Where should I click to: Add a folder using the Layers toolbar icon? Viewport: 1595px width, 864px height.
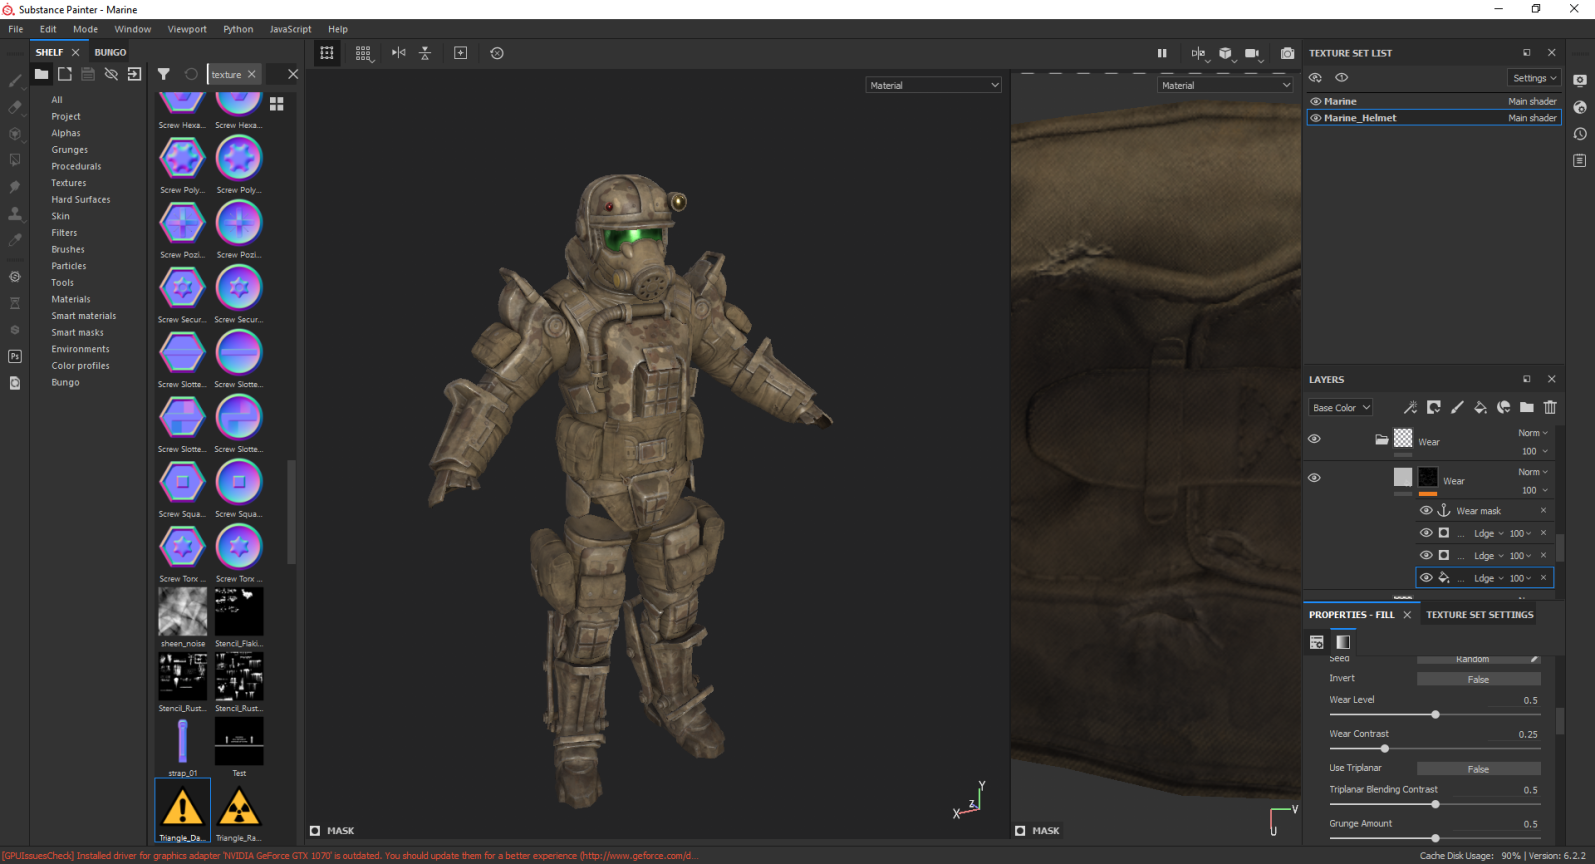coord(1526,407)
